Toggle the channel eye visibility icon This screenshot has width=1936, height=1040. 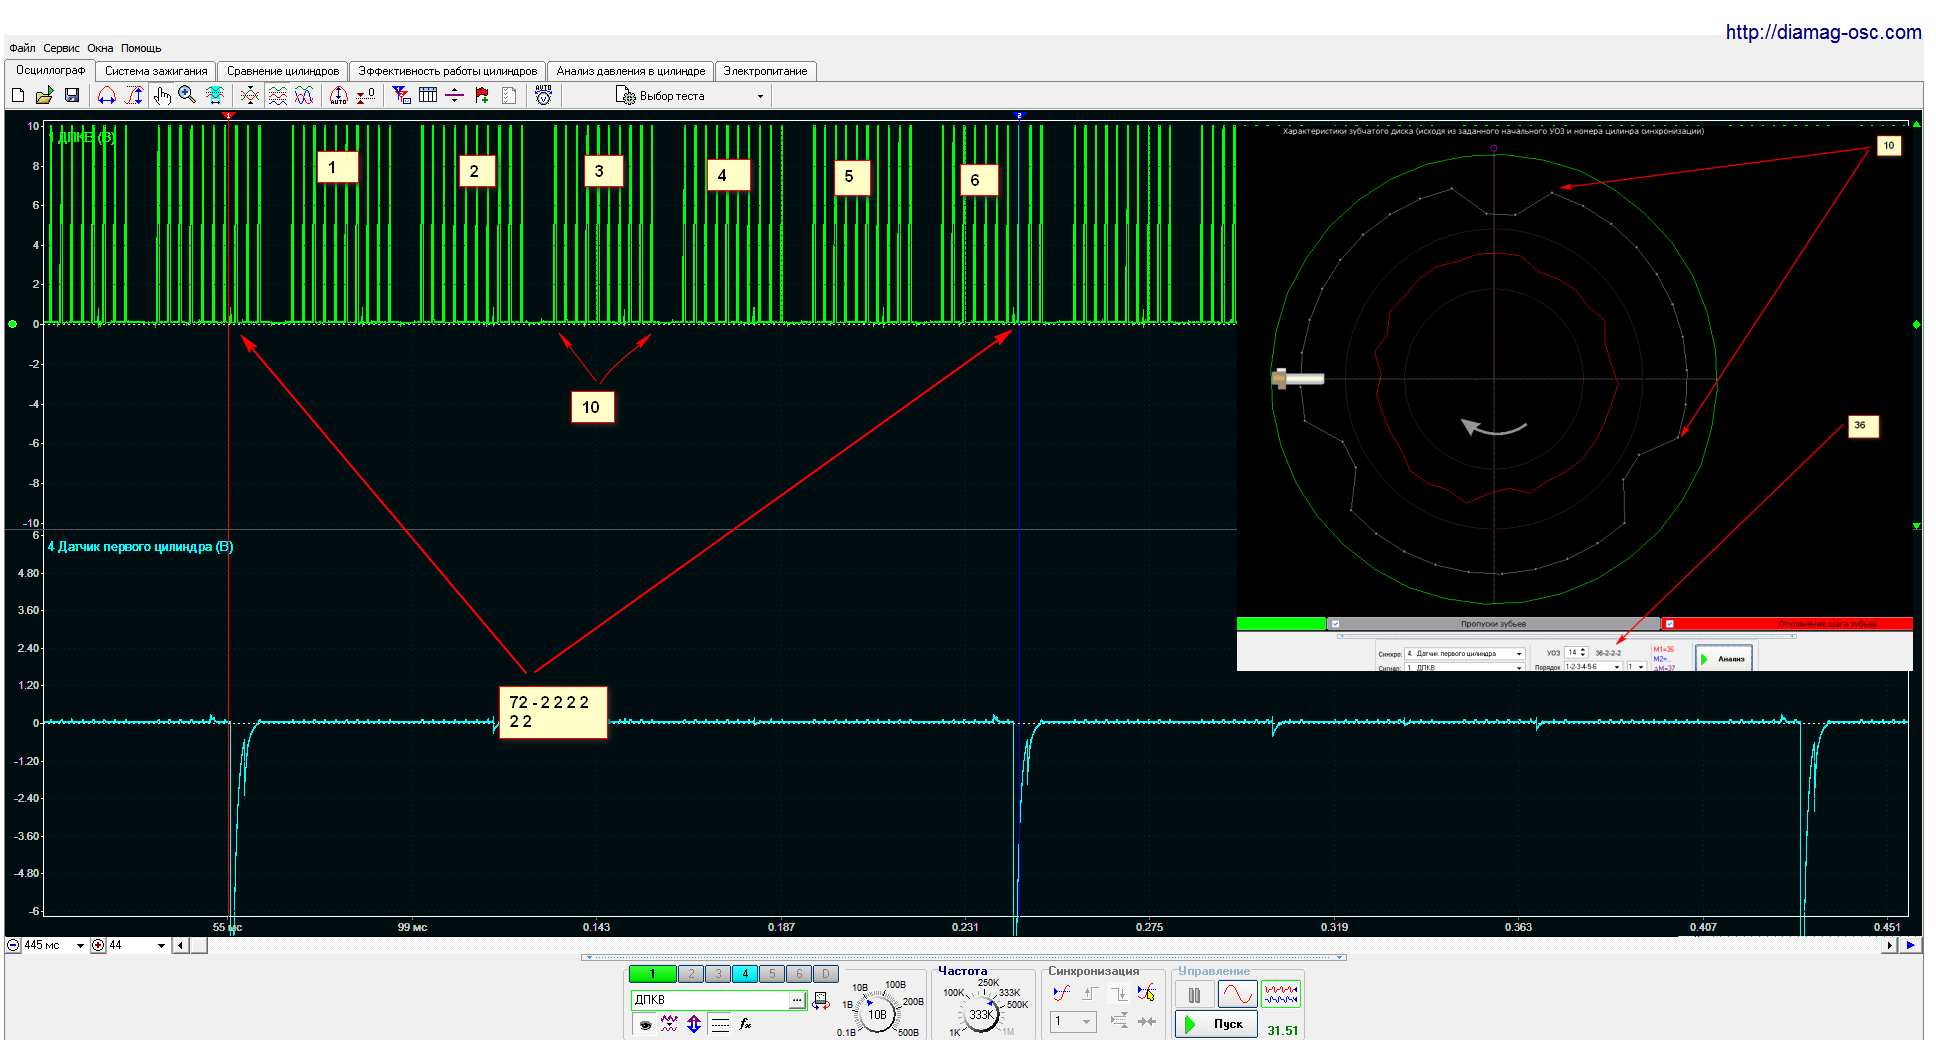pos(646,1024)
